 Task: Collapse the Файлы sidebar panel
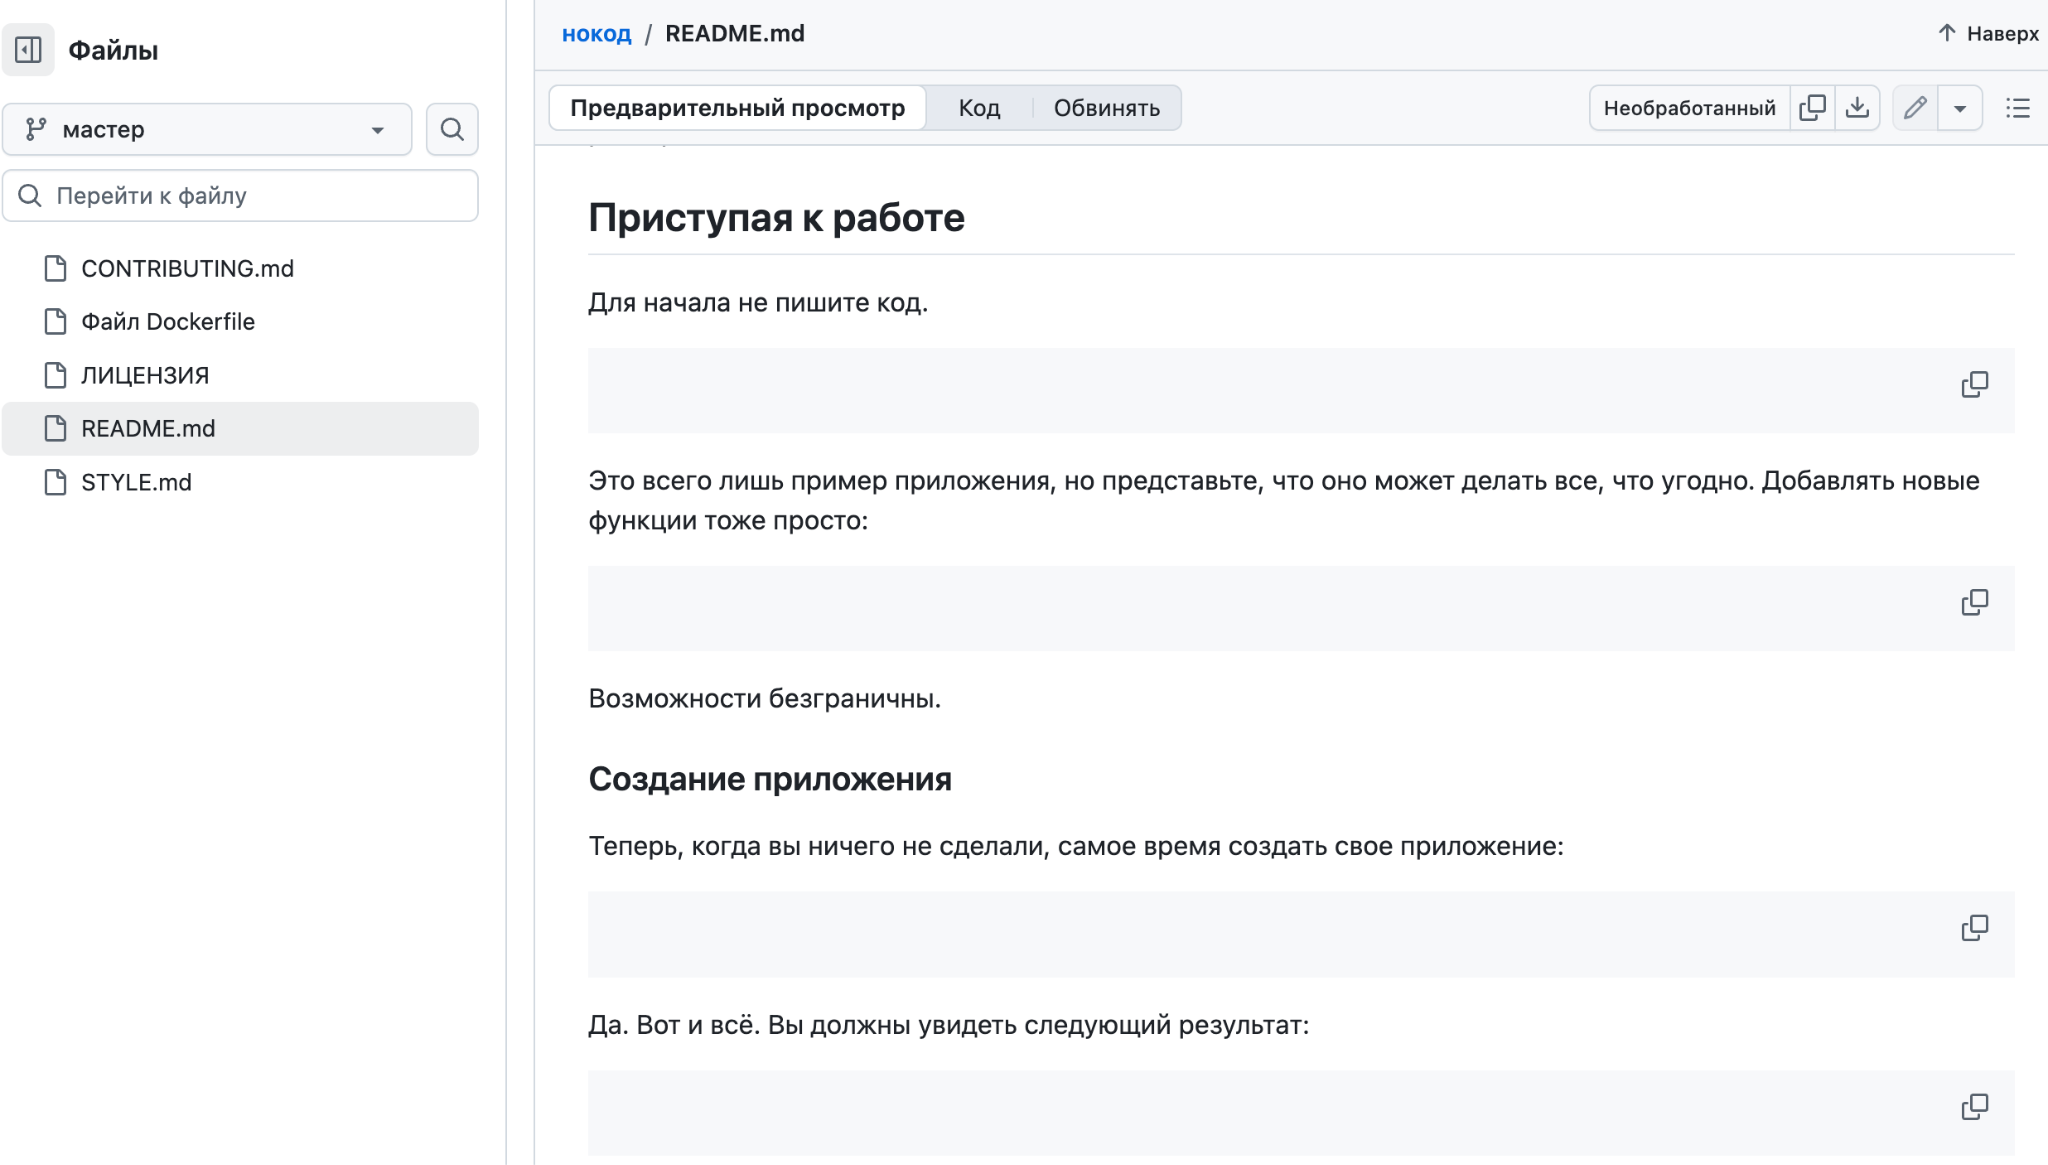click(x=28, y=49)
